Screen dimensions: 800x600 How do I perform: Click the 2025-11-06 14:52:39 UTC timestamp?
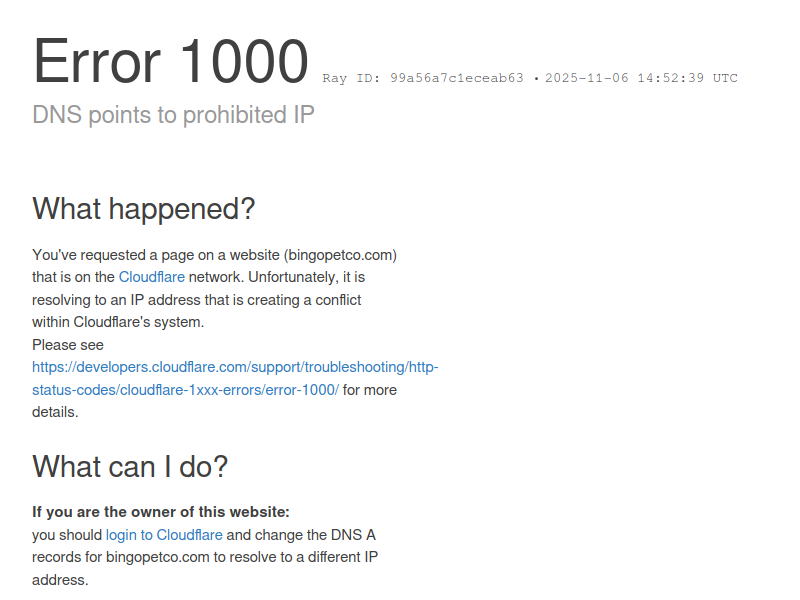pyautogui.click(x=641, y=78)
